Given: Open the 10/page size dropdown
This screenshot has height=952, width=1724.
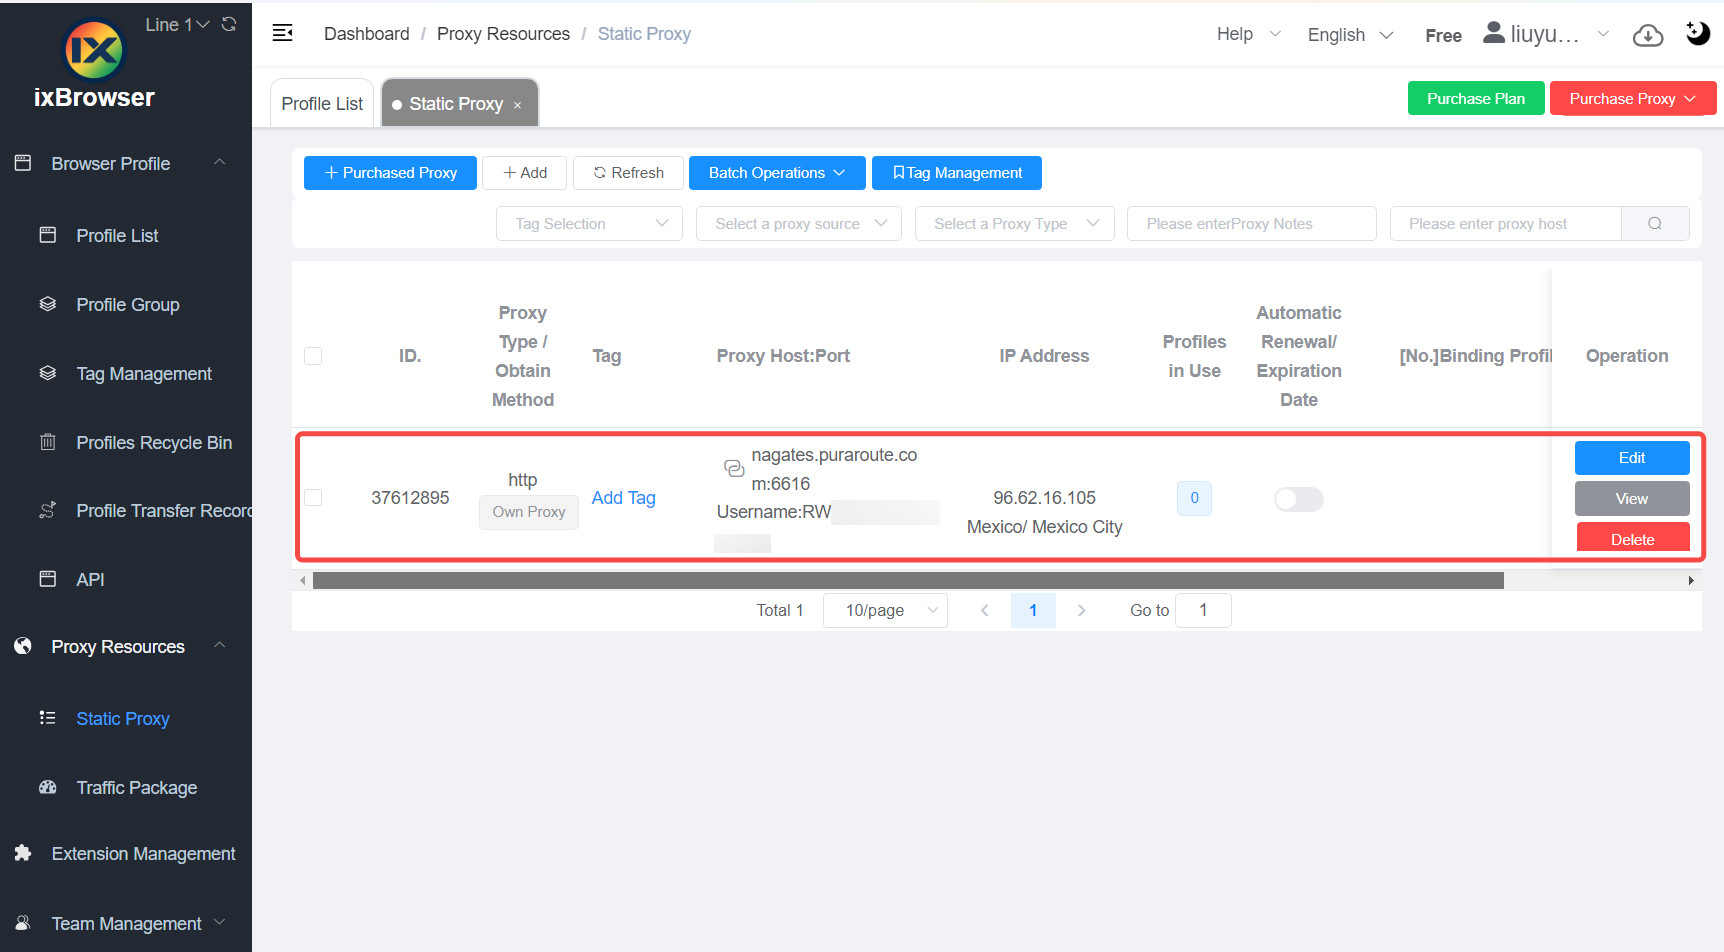Looking at the screenshot, I should pos(885,610).
